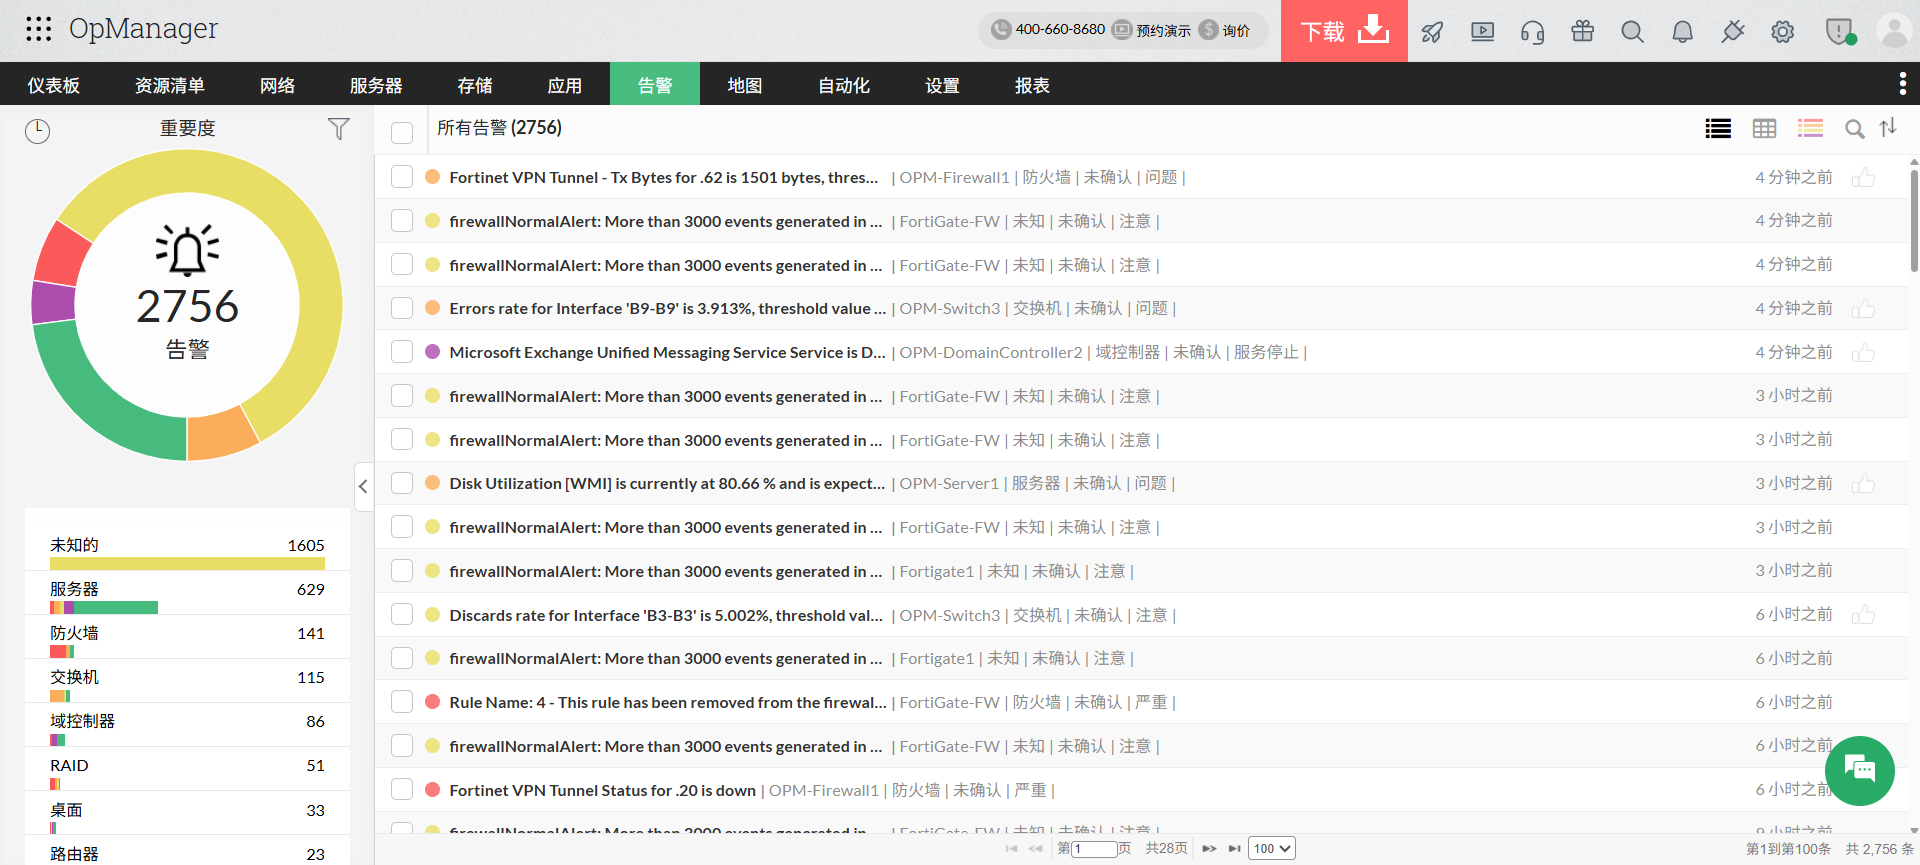Open the severity filter funnel
Image resolution: width=1920 pixels, height=865 pixels.
click(339, 129)
